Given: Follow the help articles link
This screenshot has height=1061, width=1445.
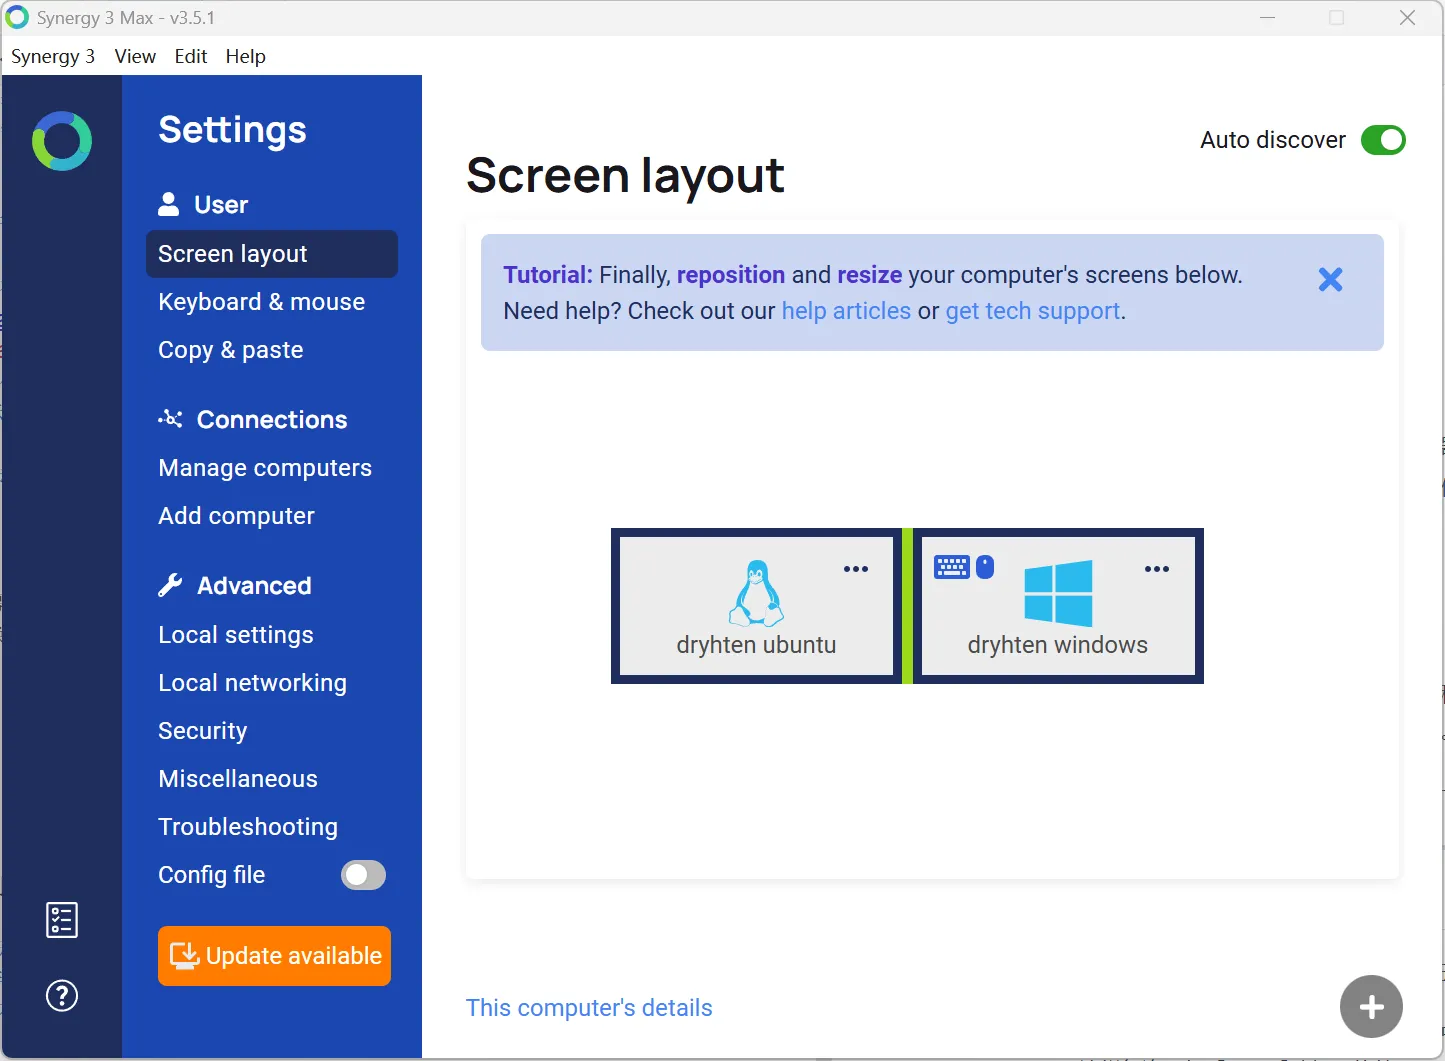Looking at the screenshot, I should click(x=846, y=311).
